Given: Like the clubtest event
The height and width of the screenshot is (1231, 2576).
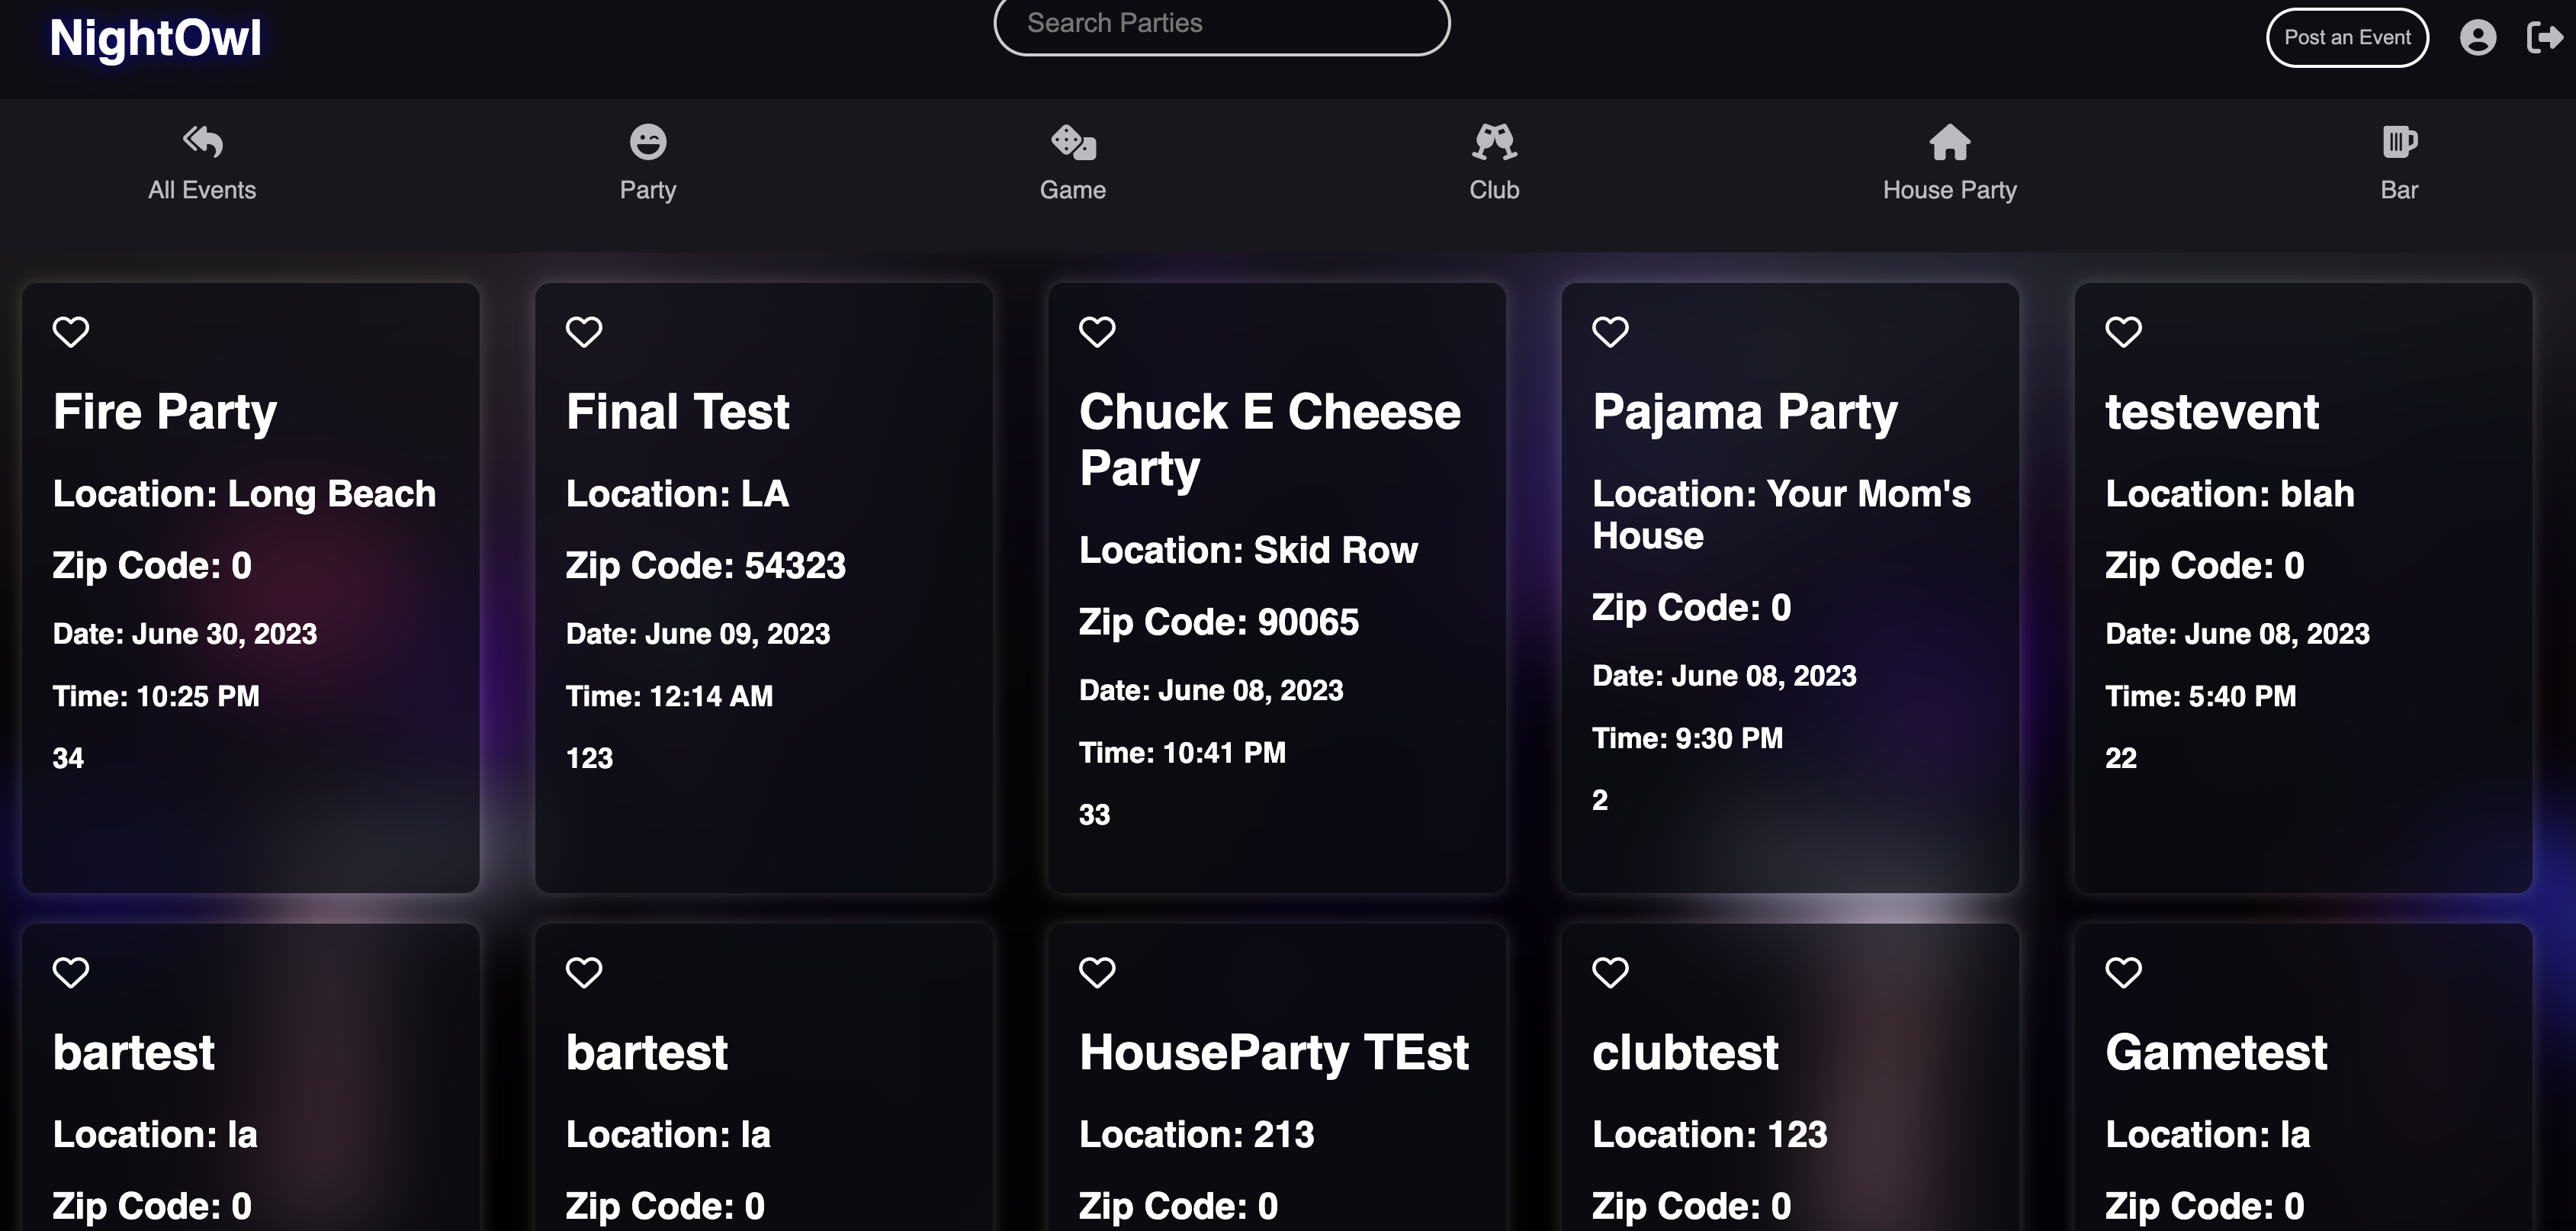Looking at the screenshot, I should click(1610, 972).
